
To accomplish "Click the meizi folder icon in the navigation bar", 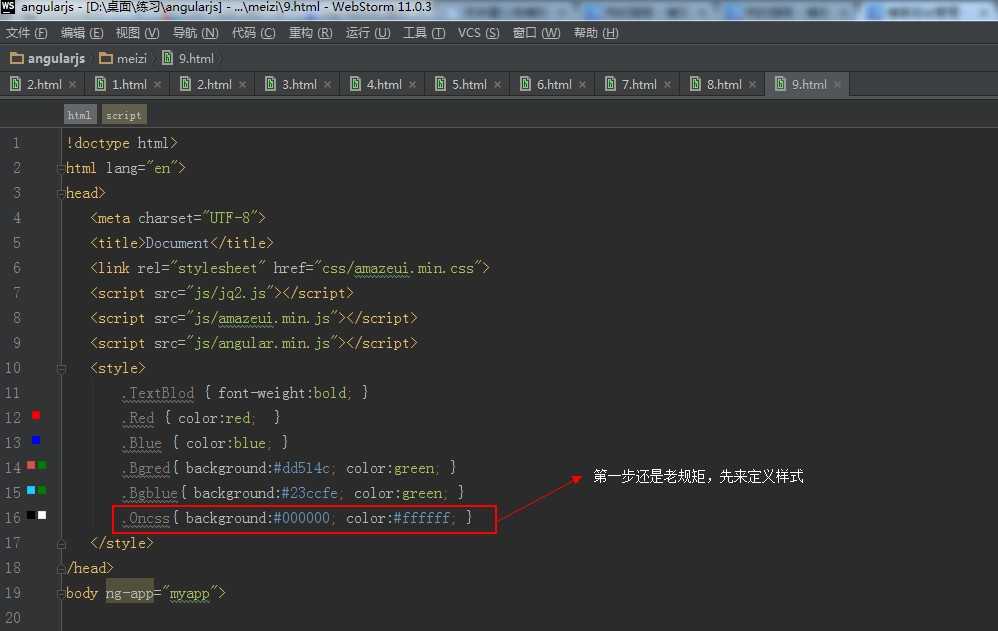I will (x=106, y=59).
